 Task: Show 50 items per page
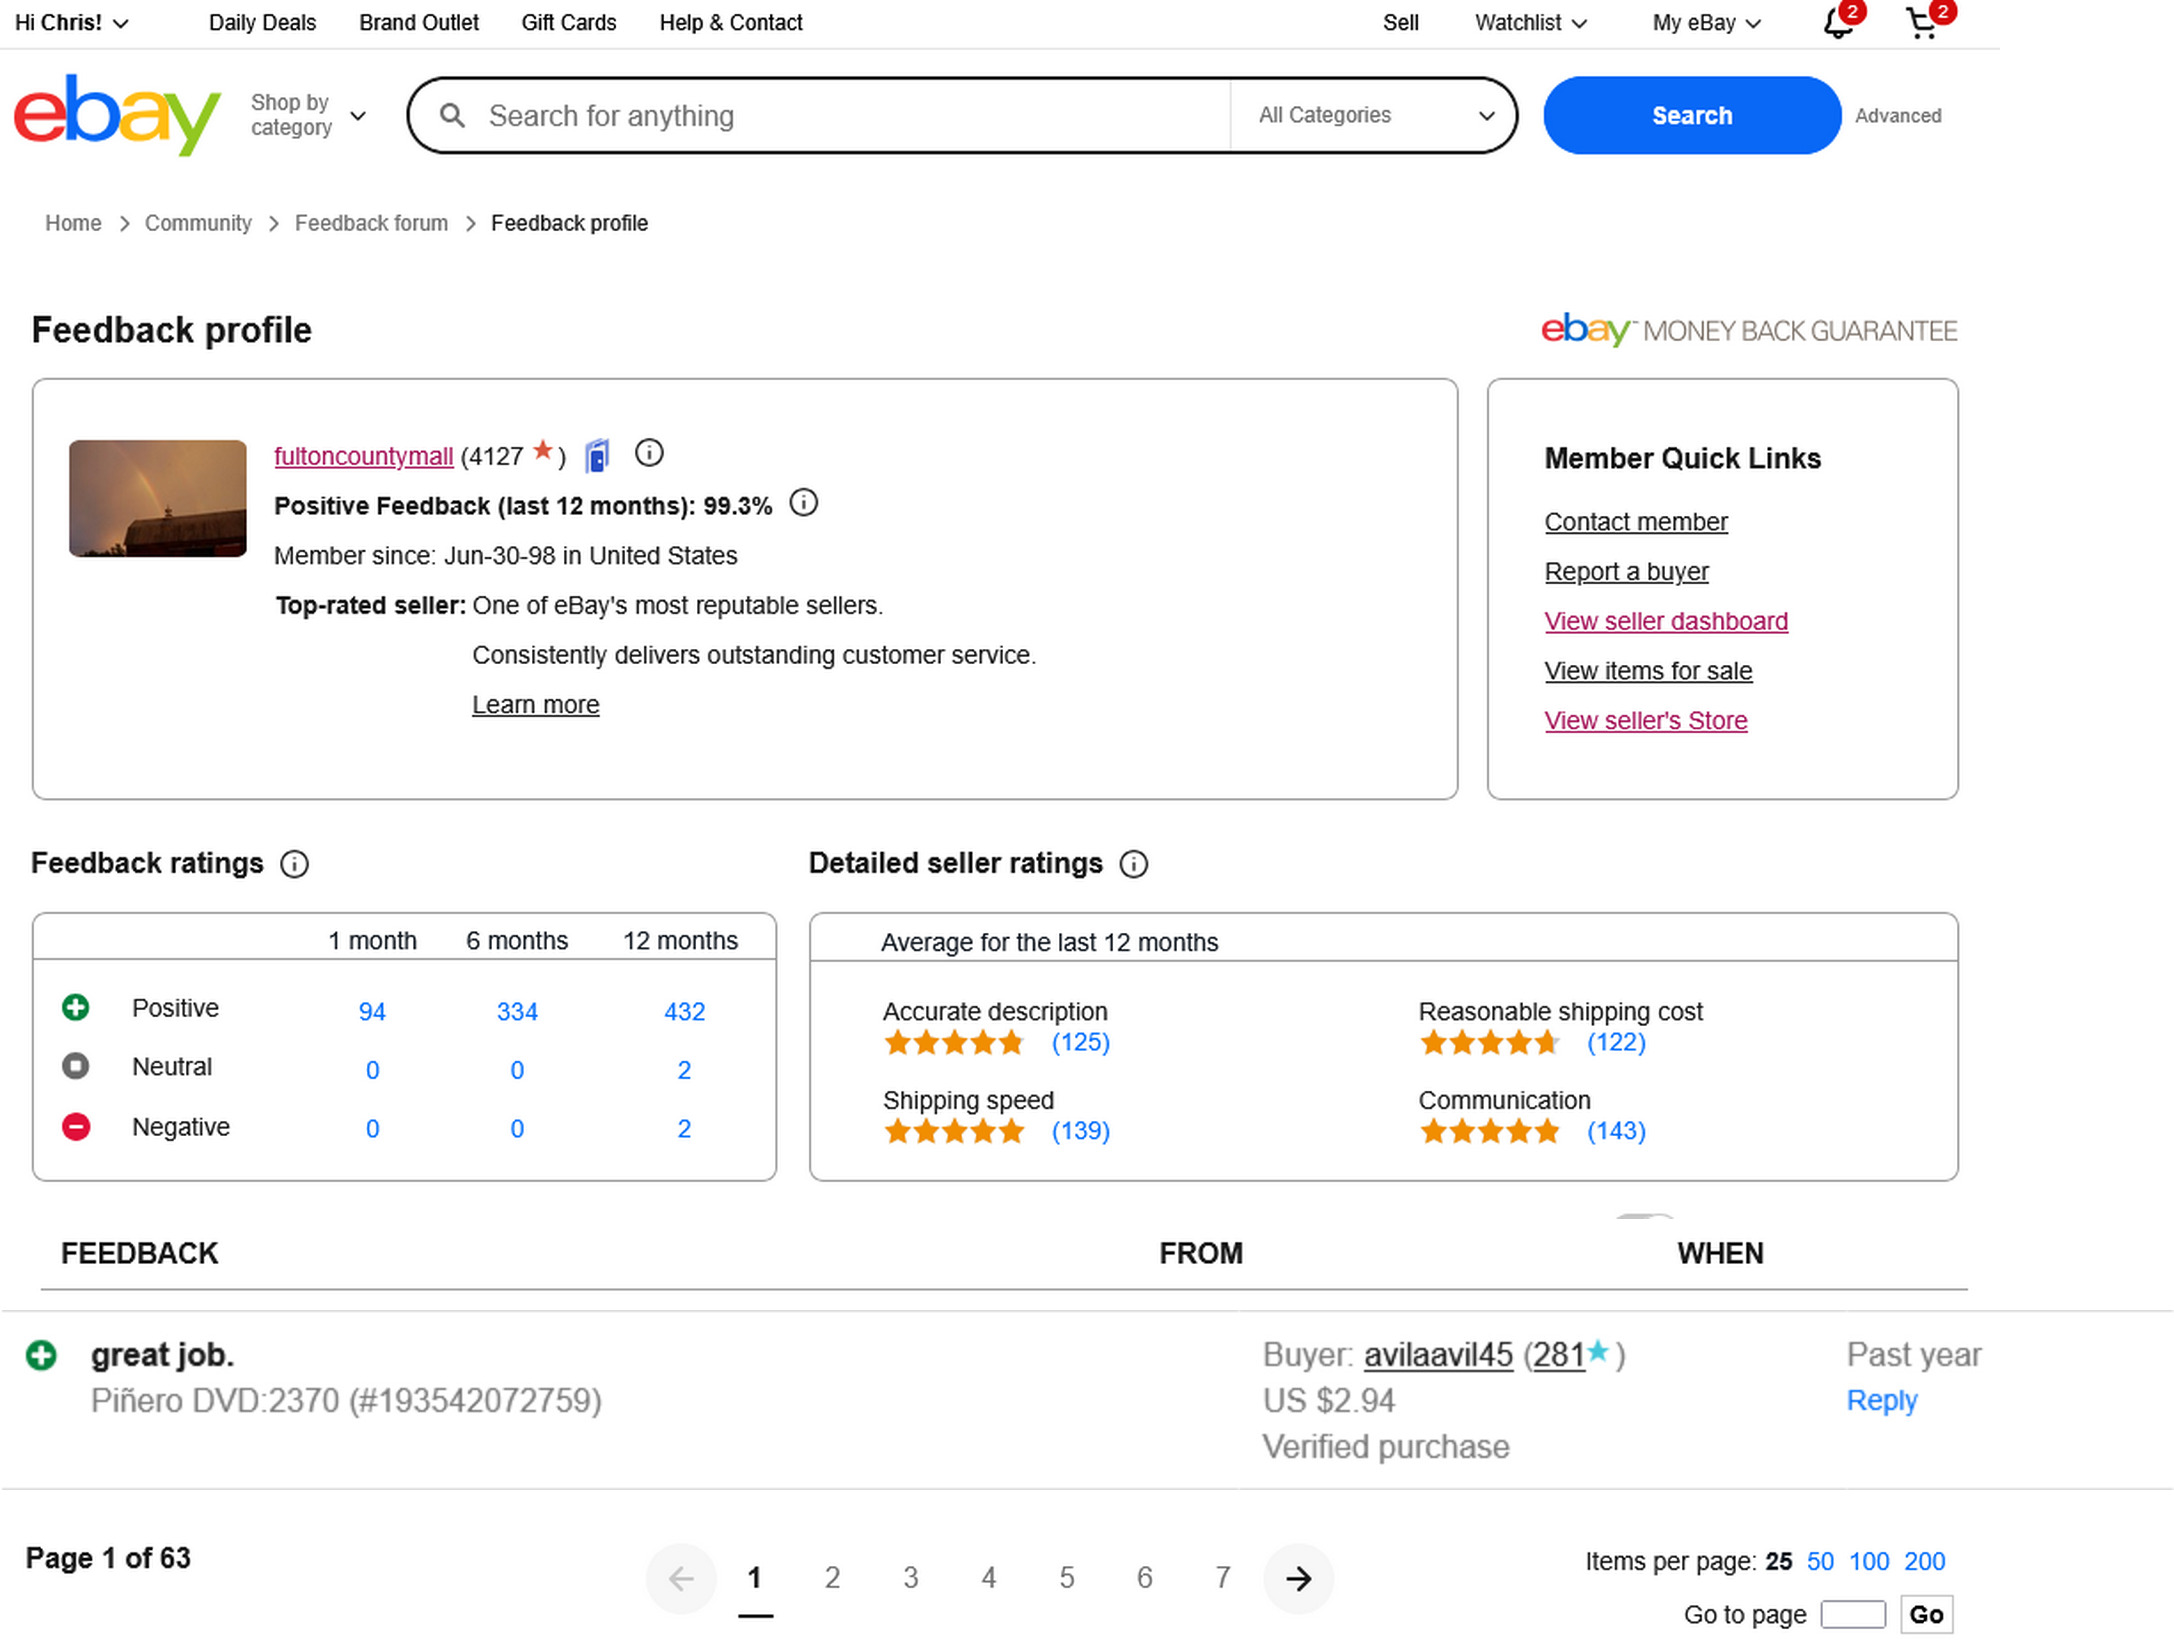(1819, 1561)
